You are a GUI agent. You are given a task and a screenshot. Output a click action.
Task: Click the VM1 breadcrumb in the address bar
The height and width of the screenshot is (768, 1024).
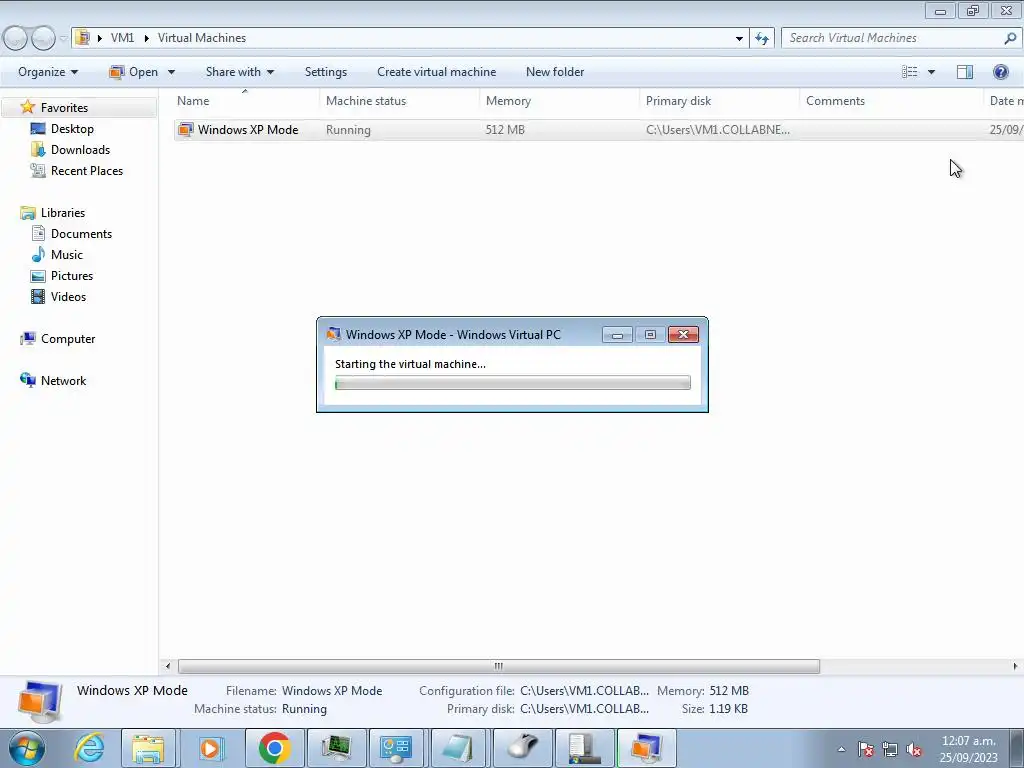pos(122,38)
